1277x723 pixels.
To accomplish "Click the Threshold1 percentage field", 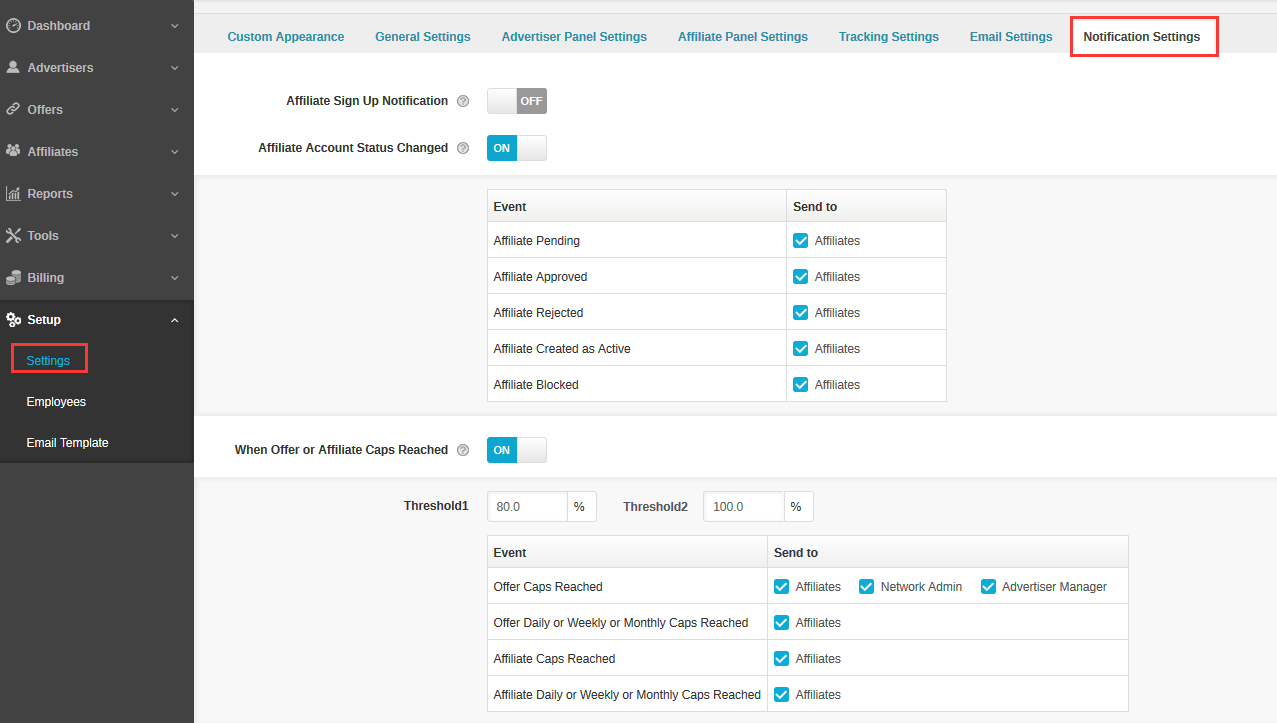I will [x=527, y=507].
